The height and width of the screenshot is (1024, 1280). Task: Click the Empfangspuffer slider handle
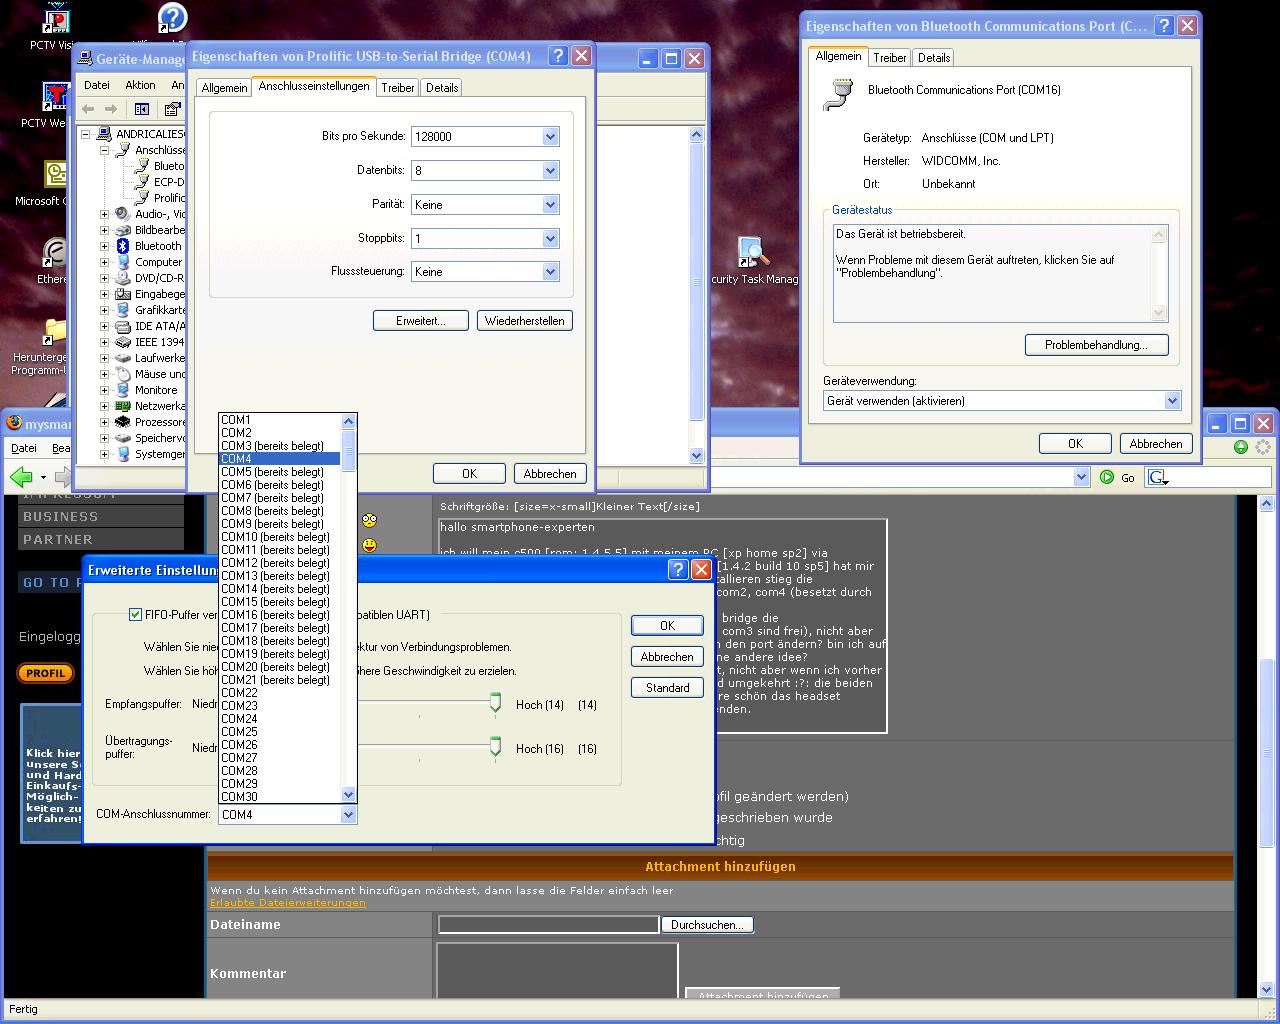[495, 704]
